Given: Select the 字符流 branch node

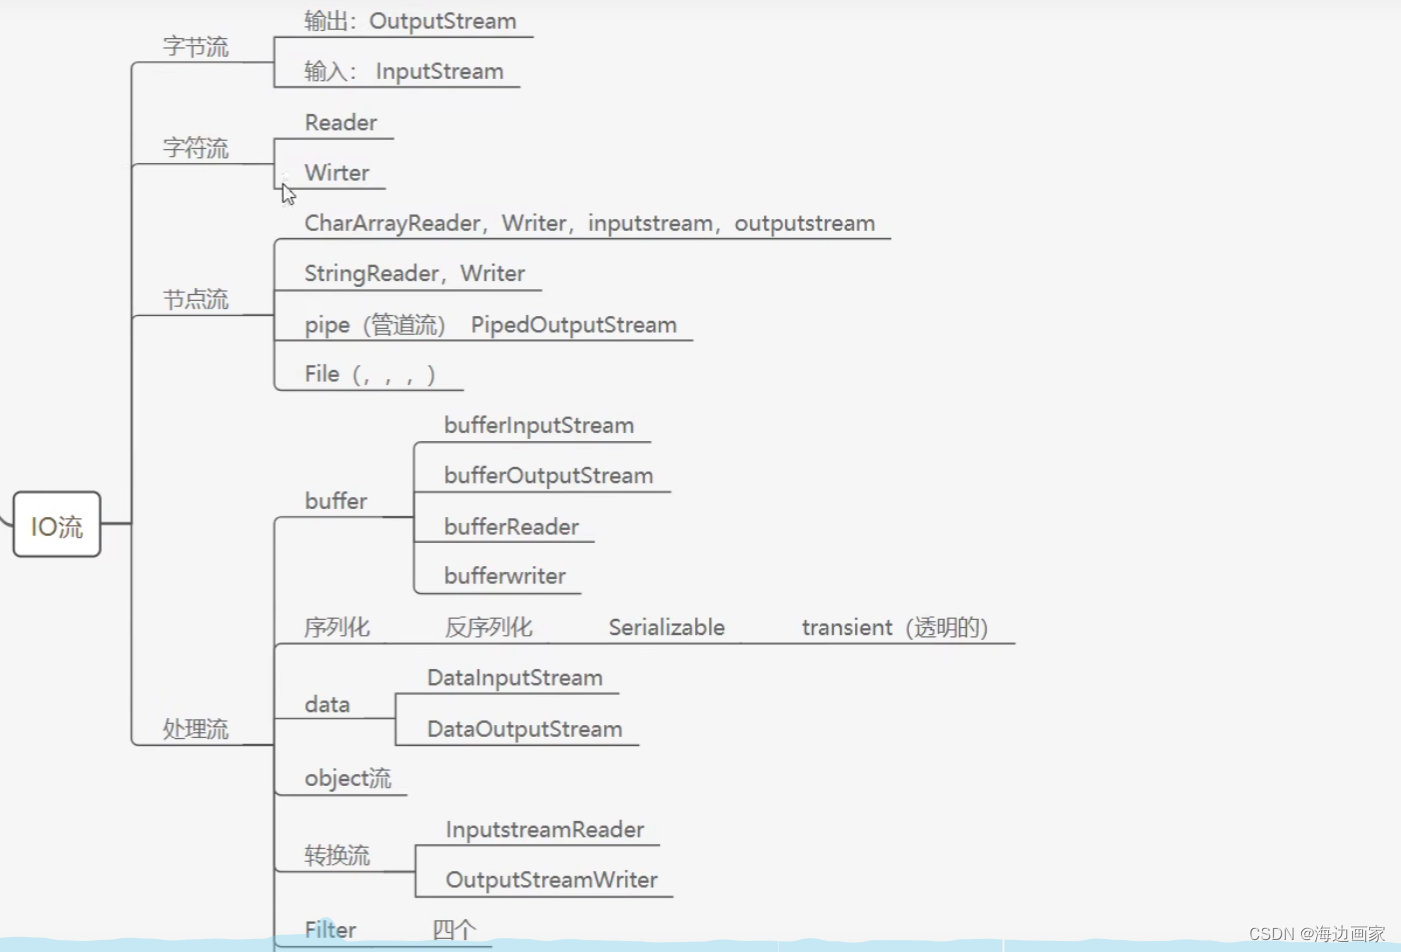Looking at the screenshot, I should (196, 148).
